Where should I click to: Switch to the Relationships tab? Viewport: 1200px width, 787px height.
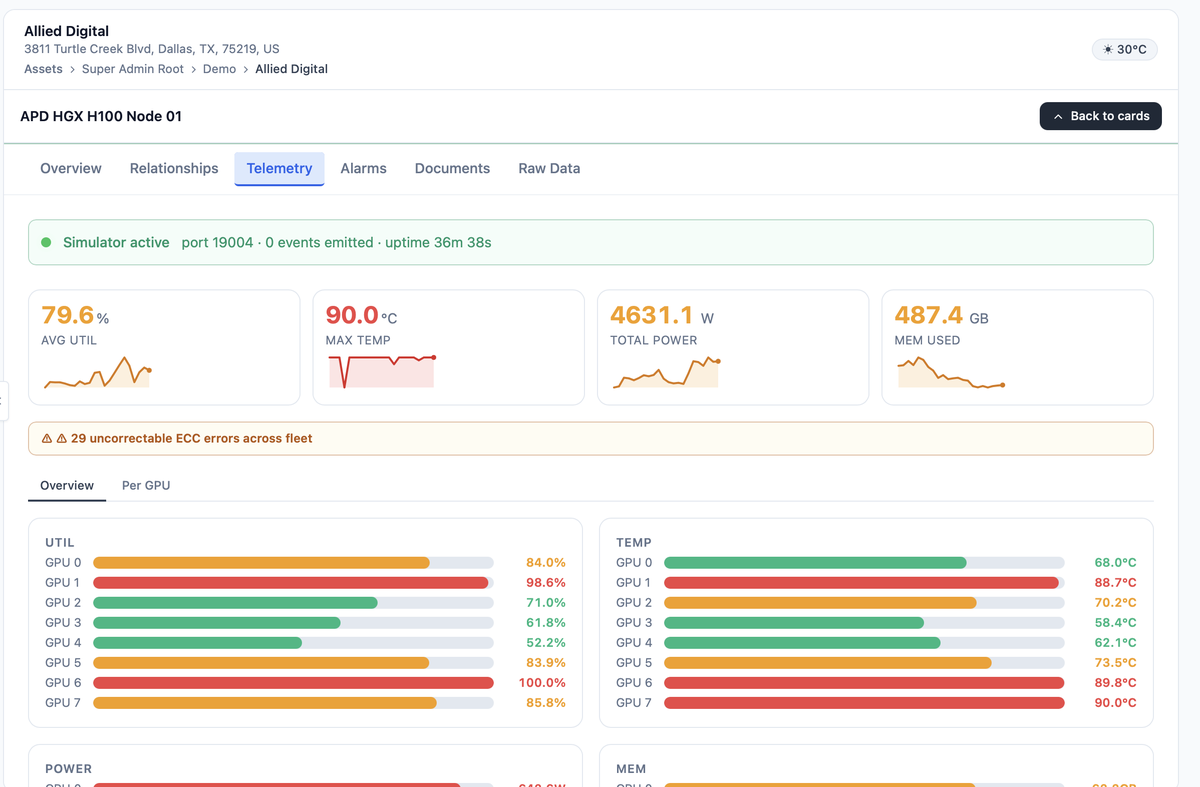tap(174, 168)
